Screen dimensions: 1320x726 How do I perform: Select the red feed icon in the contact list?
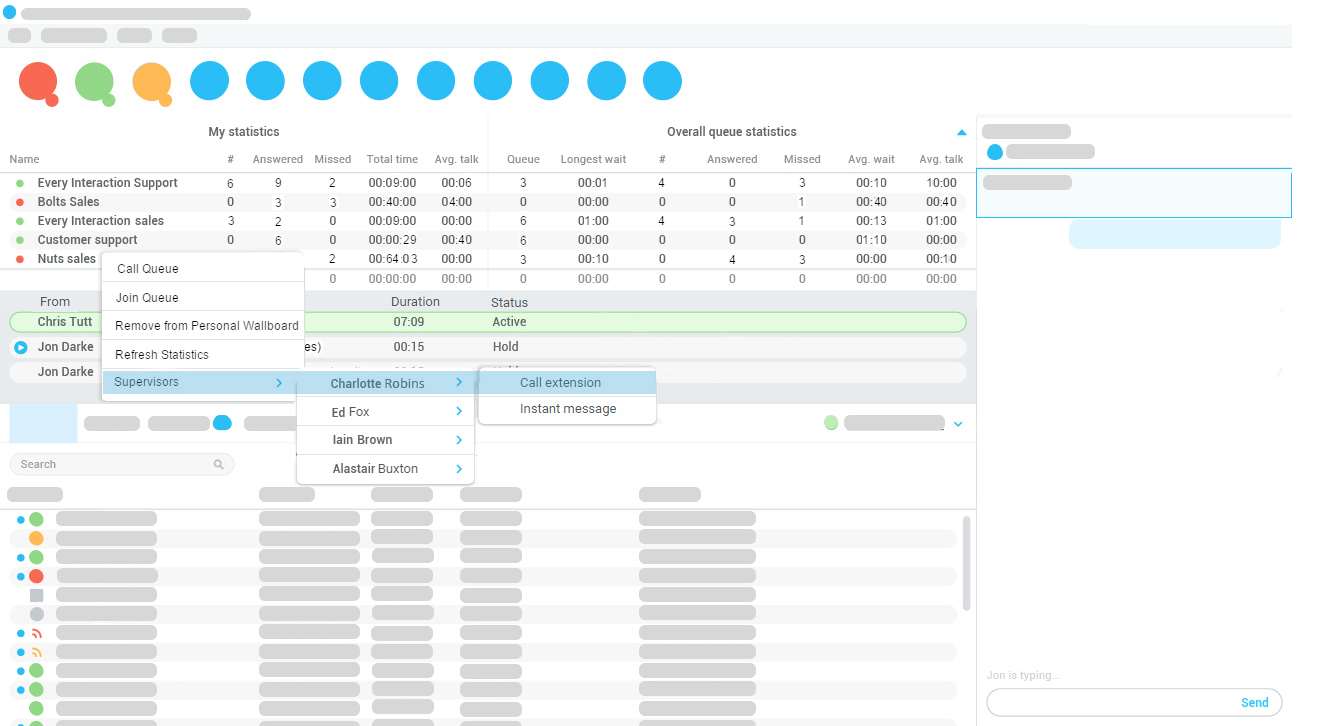pos(36,633)
